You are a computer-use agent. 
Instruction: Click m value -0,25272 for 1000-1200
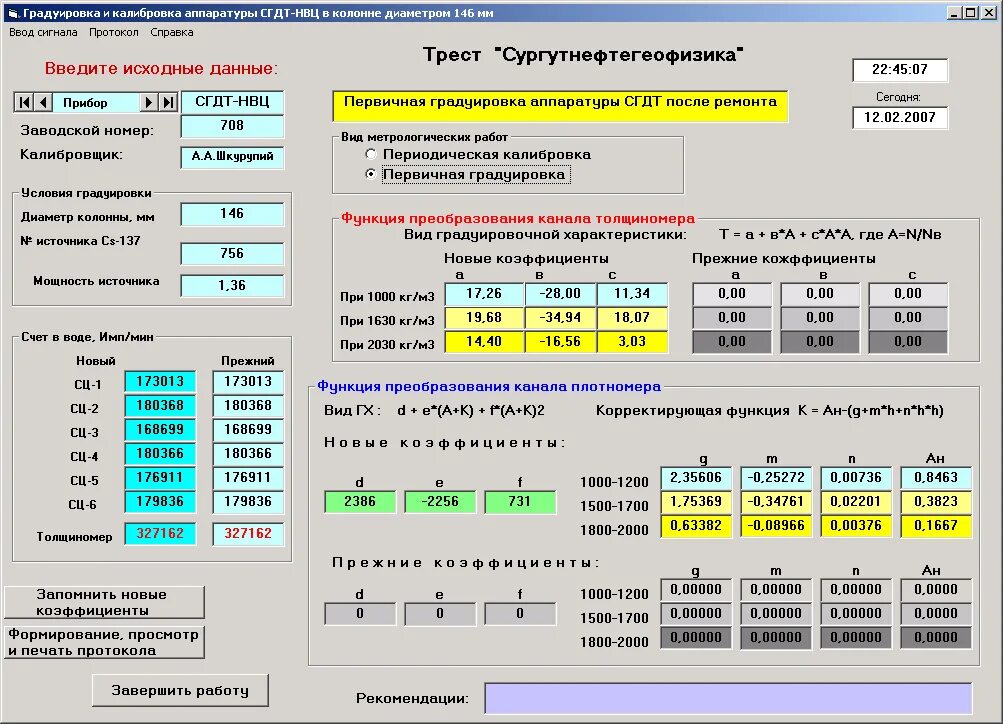776,478
